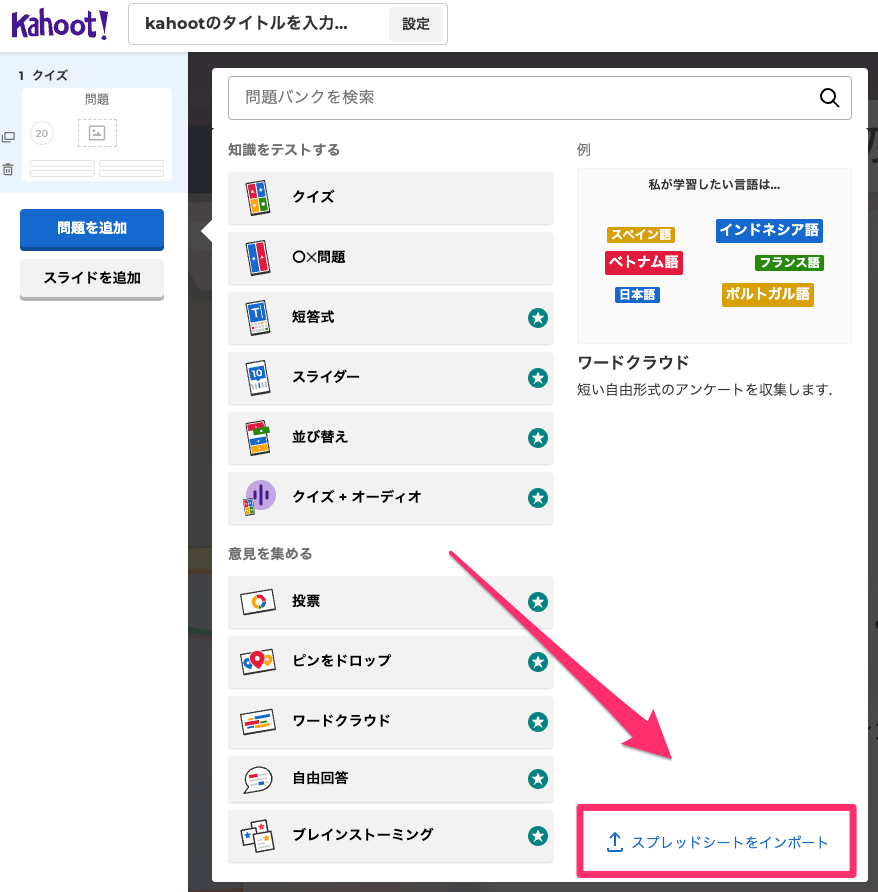The image size is (878, 892).
Task: Click the 短い自由形式のアンケートを収集します description
Action: [x=704, y=390]
